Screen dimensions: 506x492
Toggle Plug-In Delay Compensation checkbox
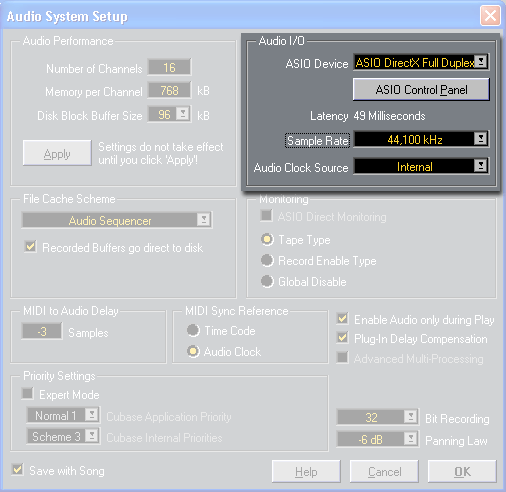[342, 338]
